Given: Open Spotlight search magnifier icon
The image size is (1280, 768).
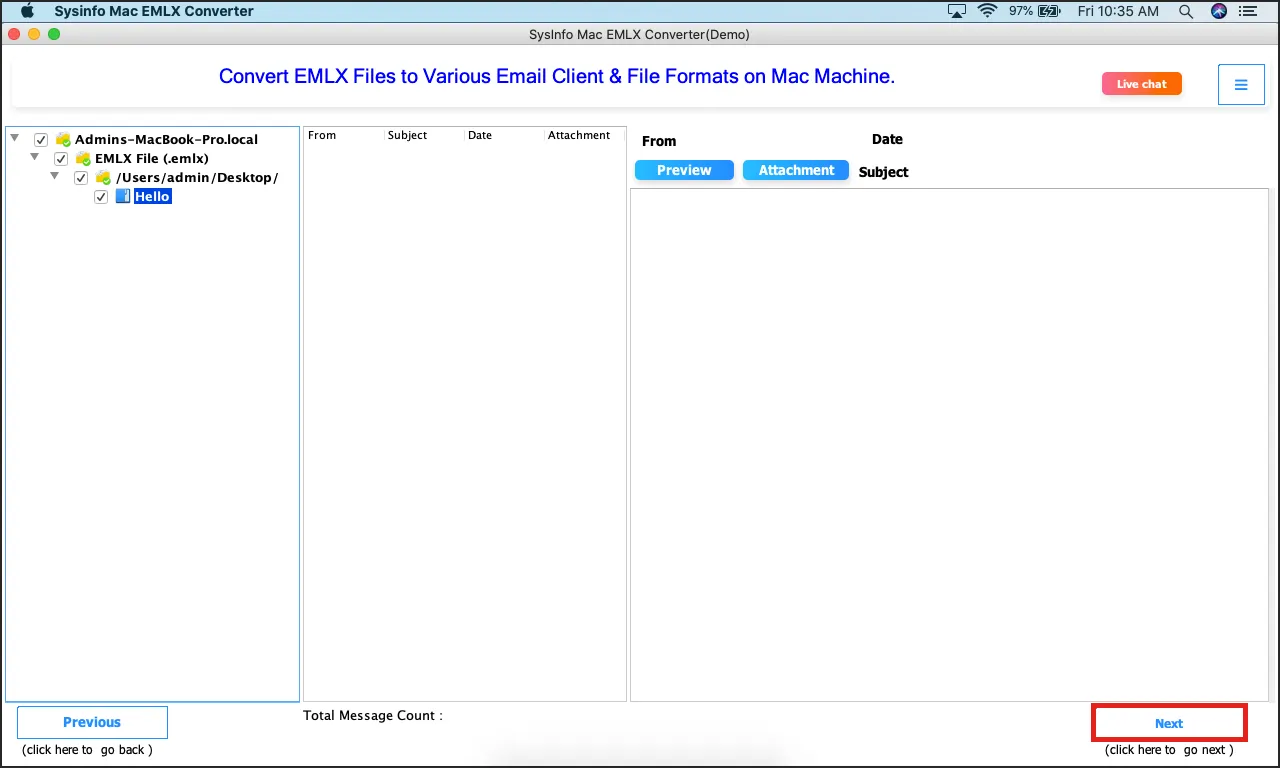Looking at the screenshot, I should [x=1186, y=11].
